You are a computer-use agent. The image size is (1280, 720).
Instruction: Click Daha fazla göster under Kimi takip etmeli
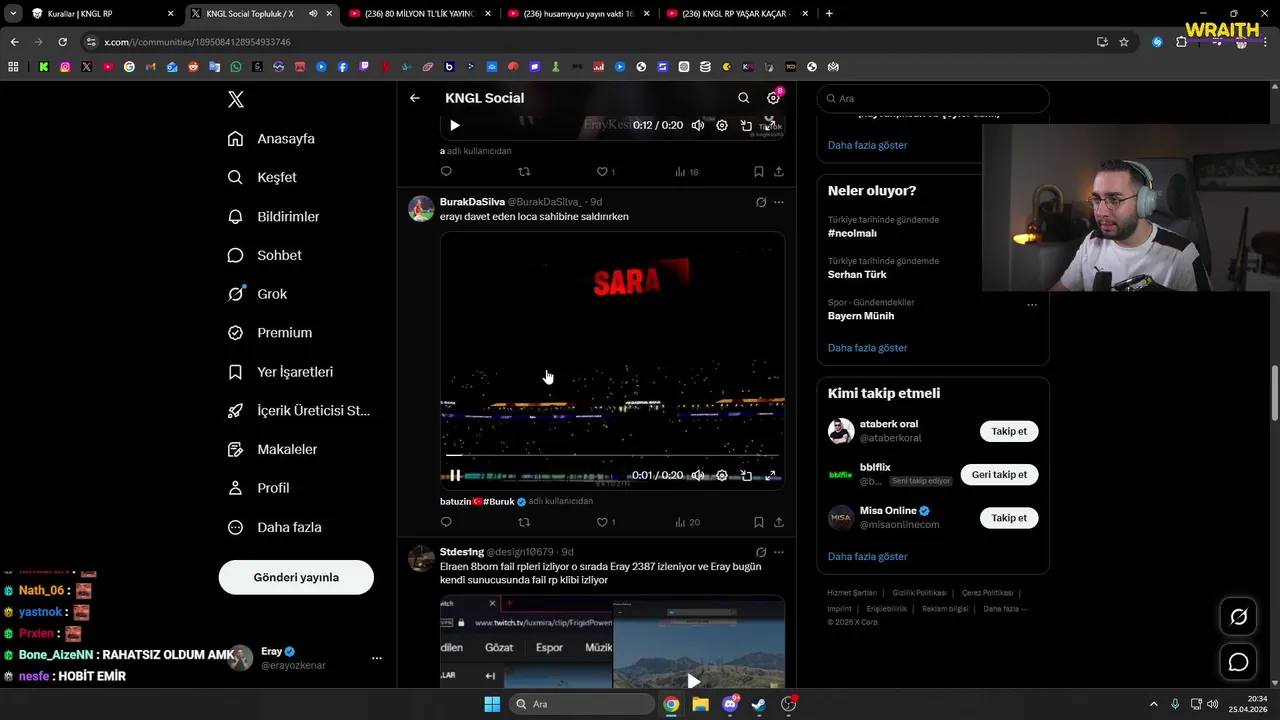pos(867,556)
